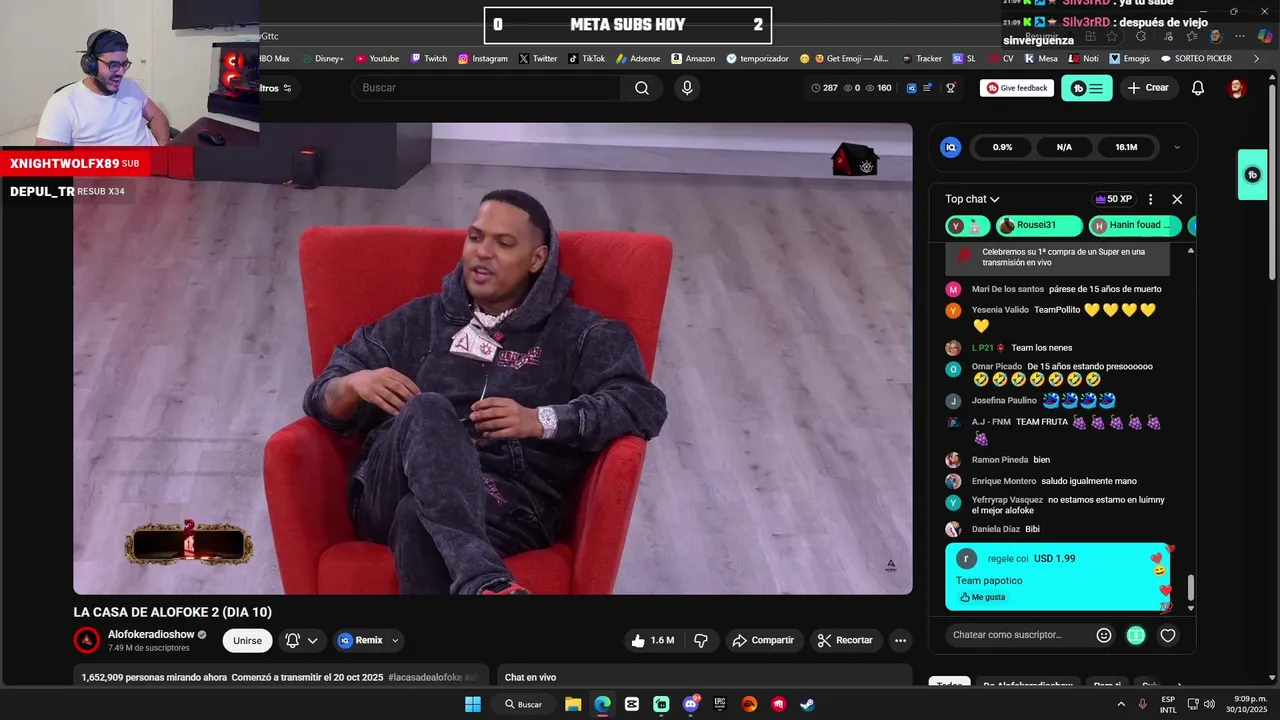
Task: Open the Alofokeradioshow channel name link
Action: [151, 634]
